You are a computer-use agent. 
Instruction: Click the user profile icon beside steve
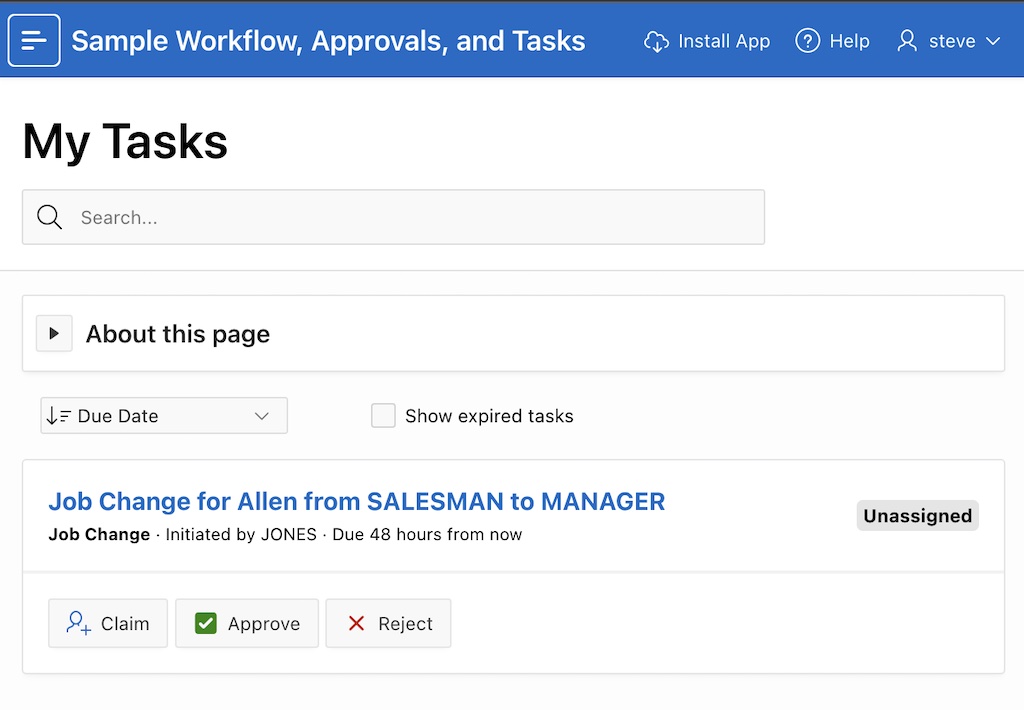pyautogui.click(x=907, y=42)
